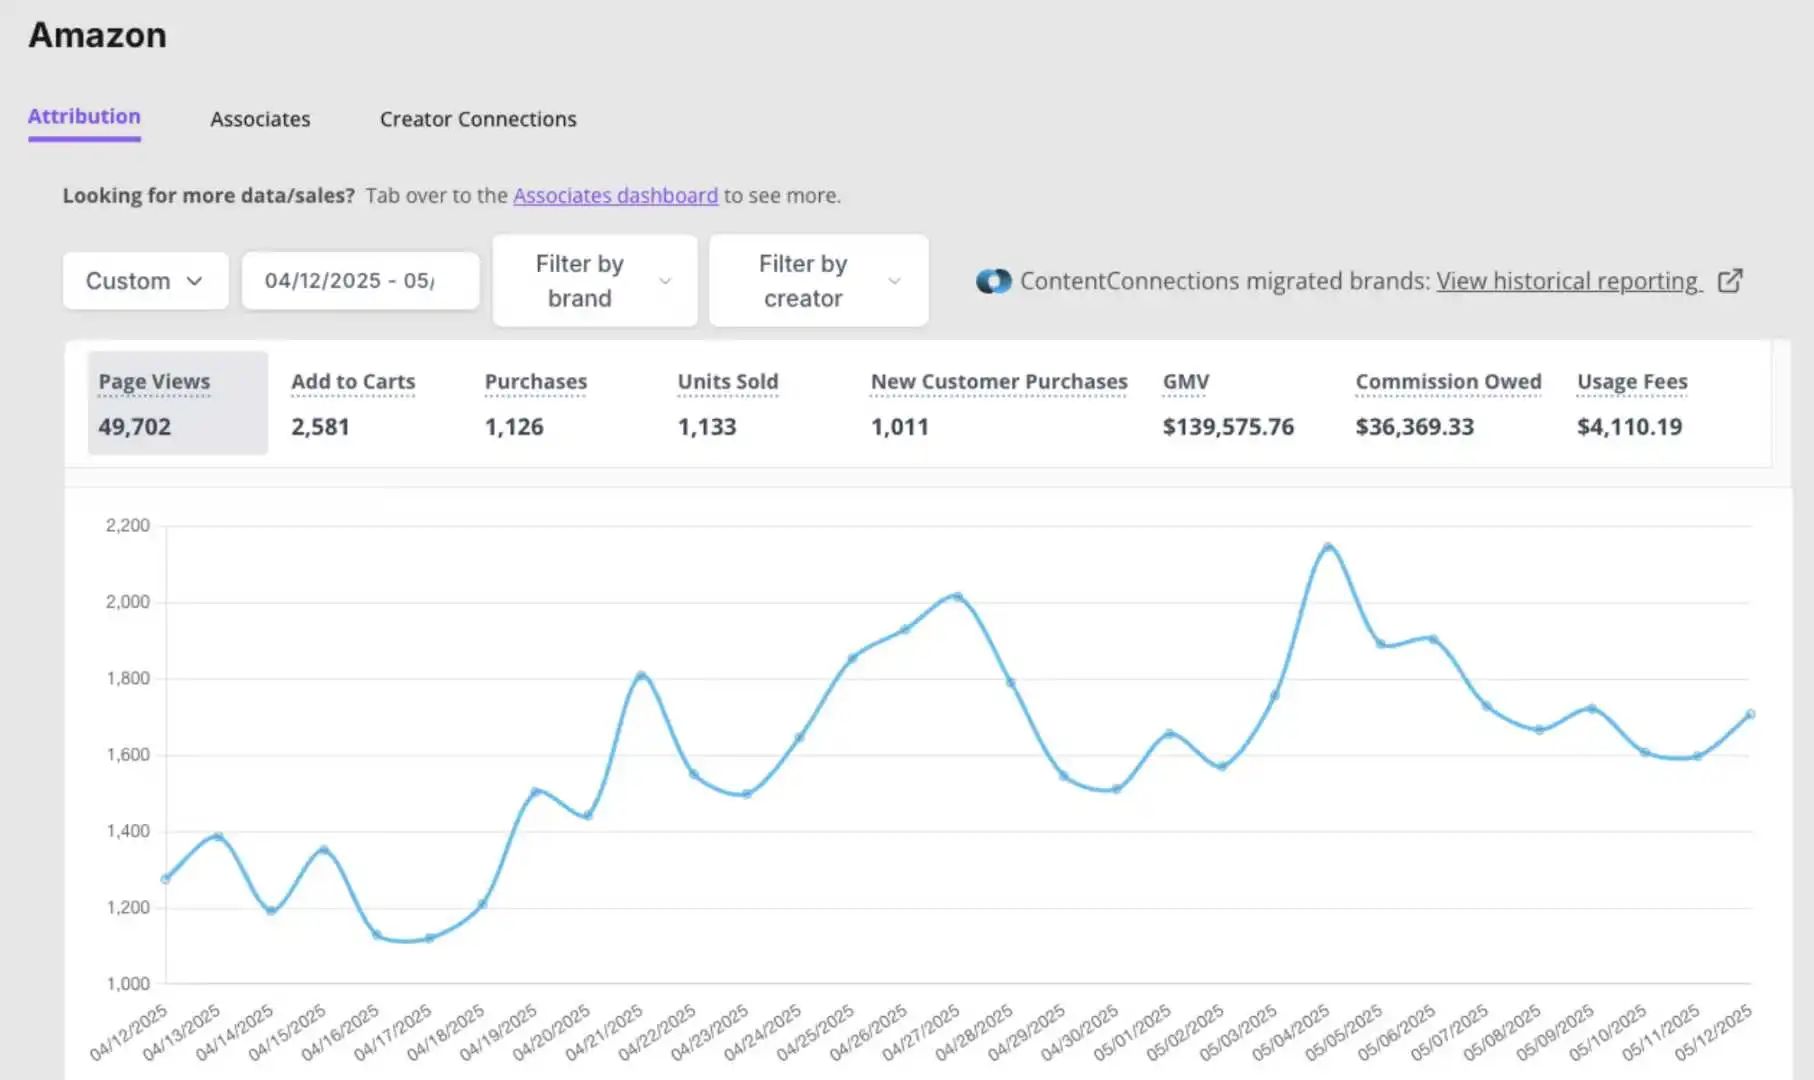Image resolution: width=1814 pixels, height=1080 pixels.
Task: Select the Units Sold metric
Action: click(x=728, y=403)
